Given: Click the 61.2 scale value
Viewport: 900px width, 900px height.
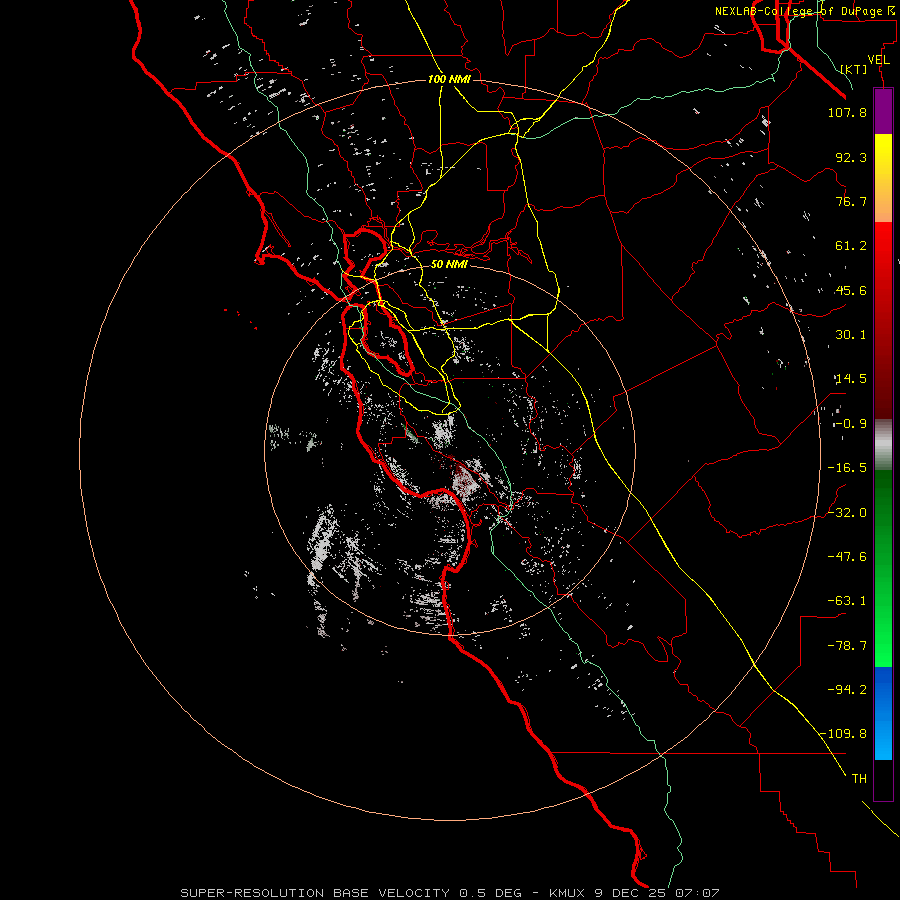Looking at the screenshot, I should (x=851, y=246).
